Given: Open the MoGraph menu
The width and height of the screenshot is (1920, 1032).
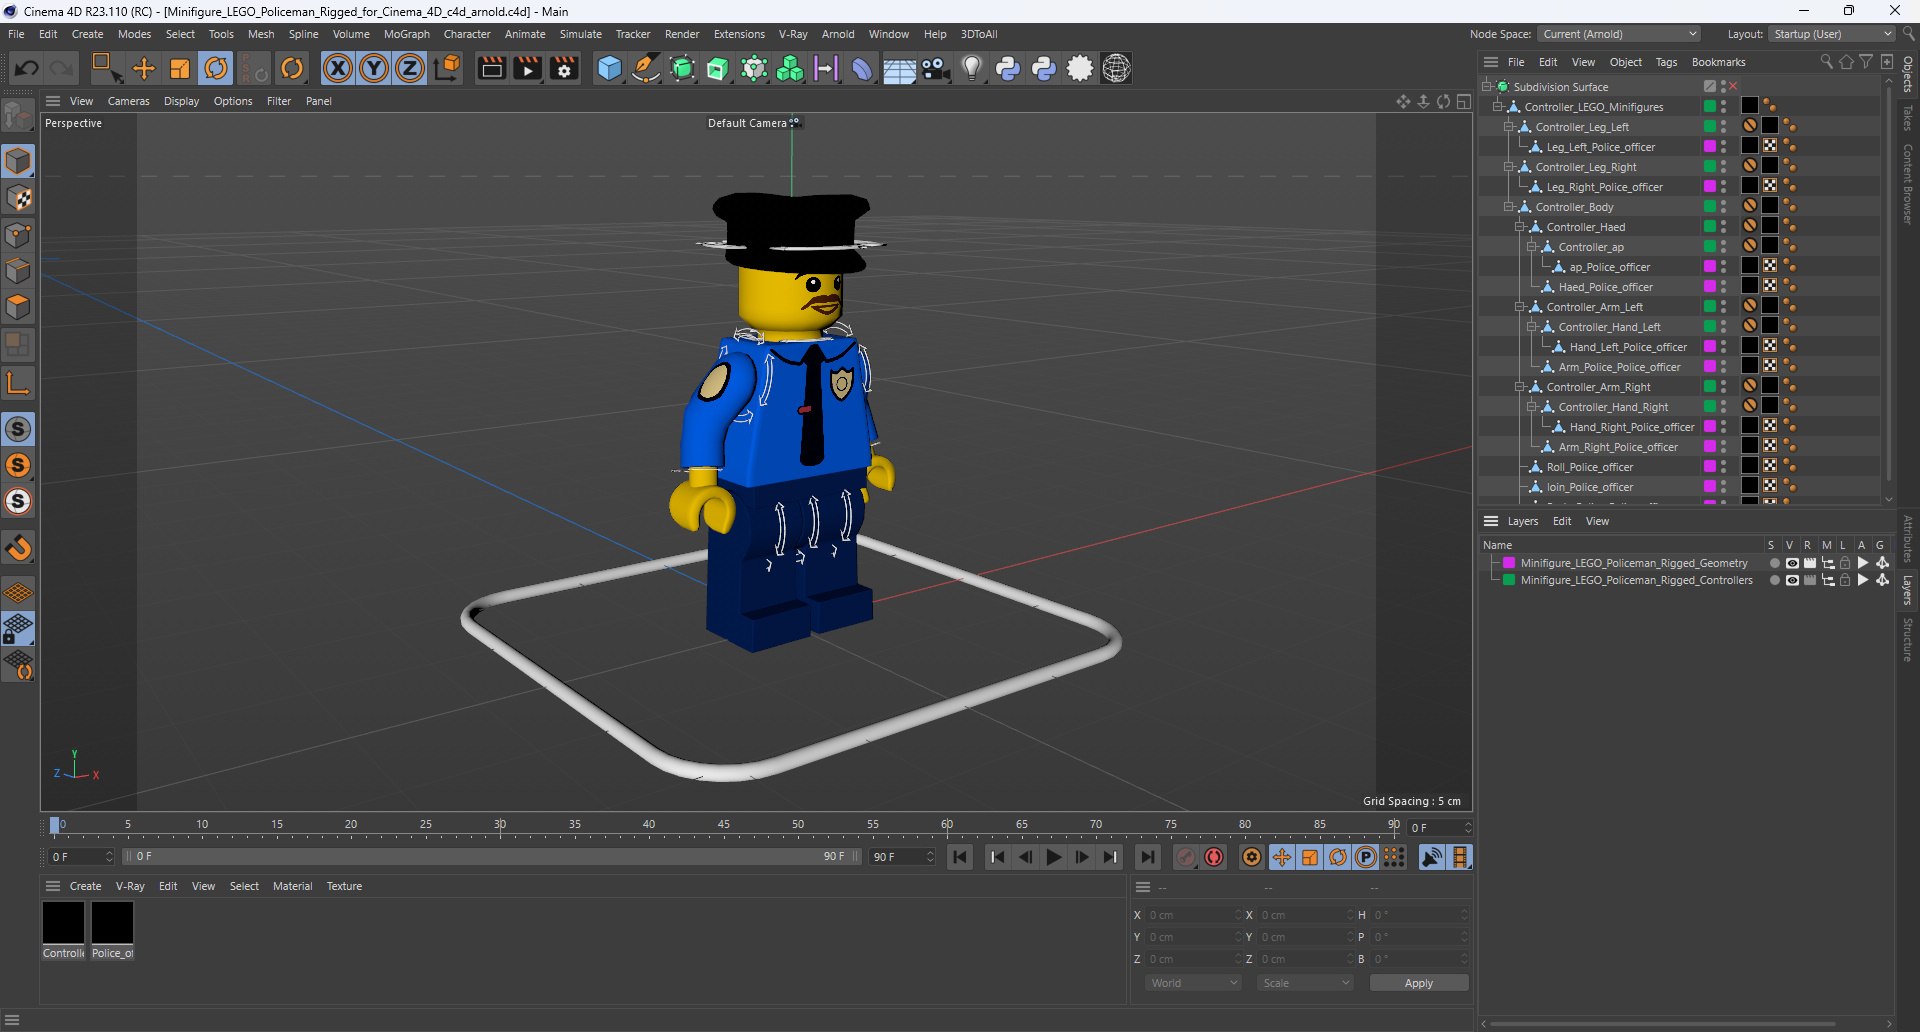Looking at the screenshot, I should 406,34.
